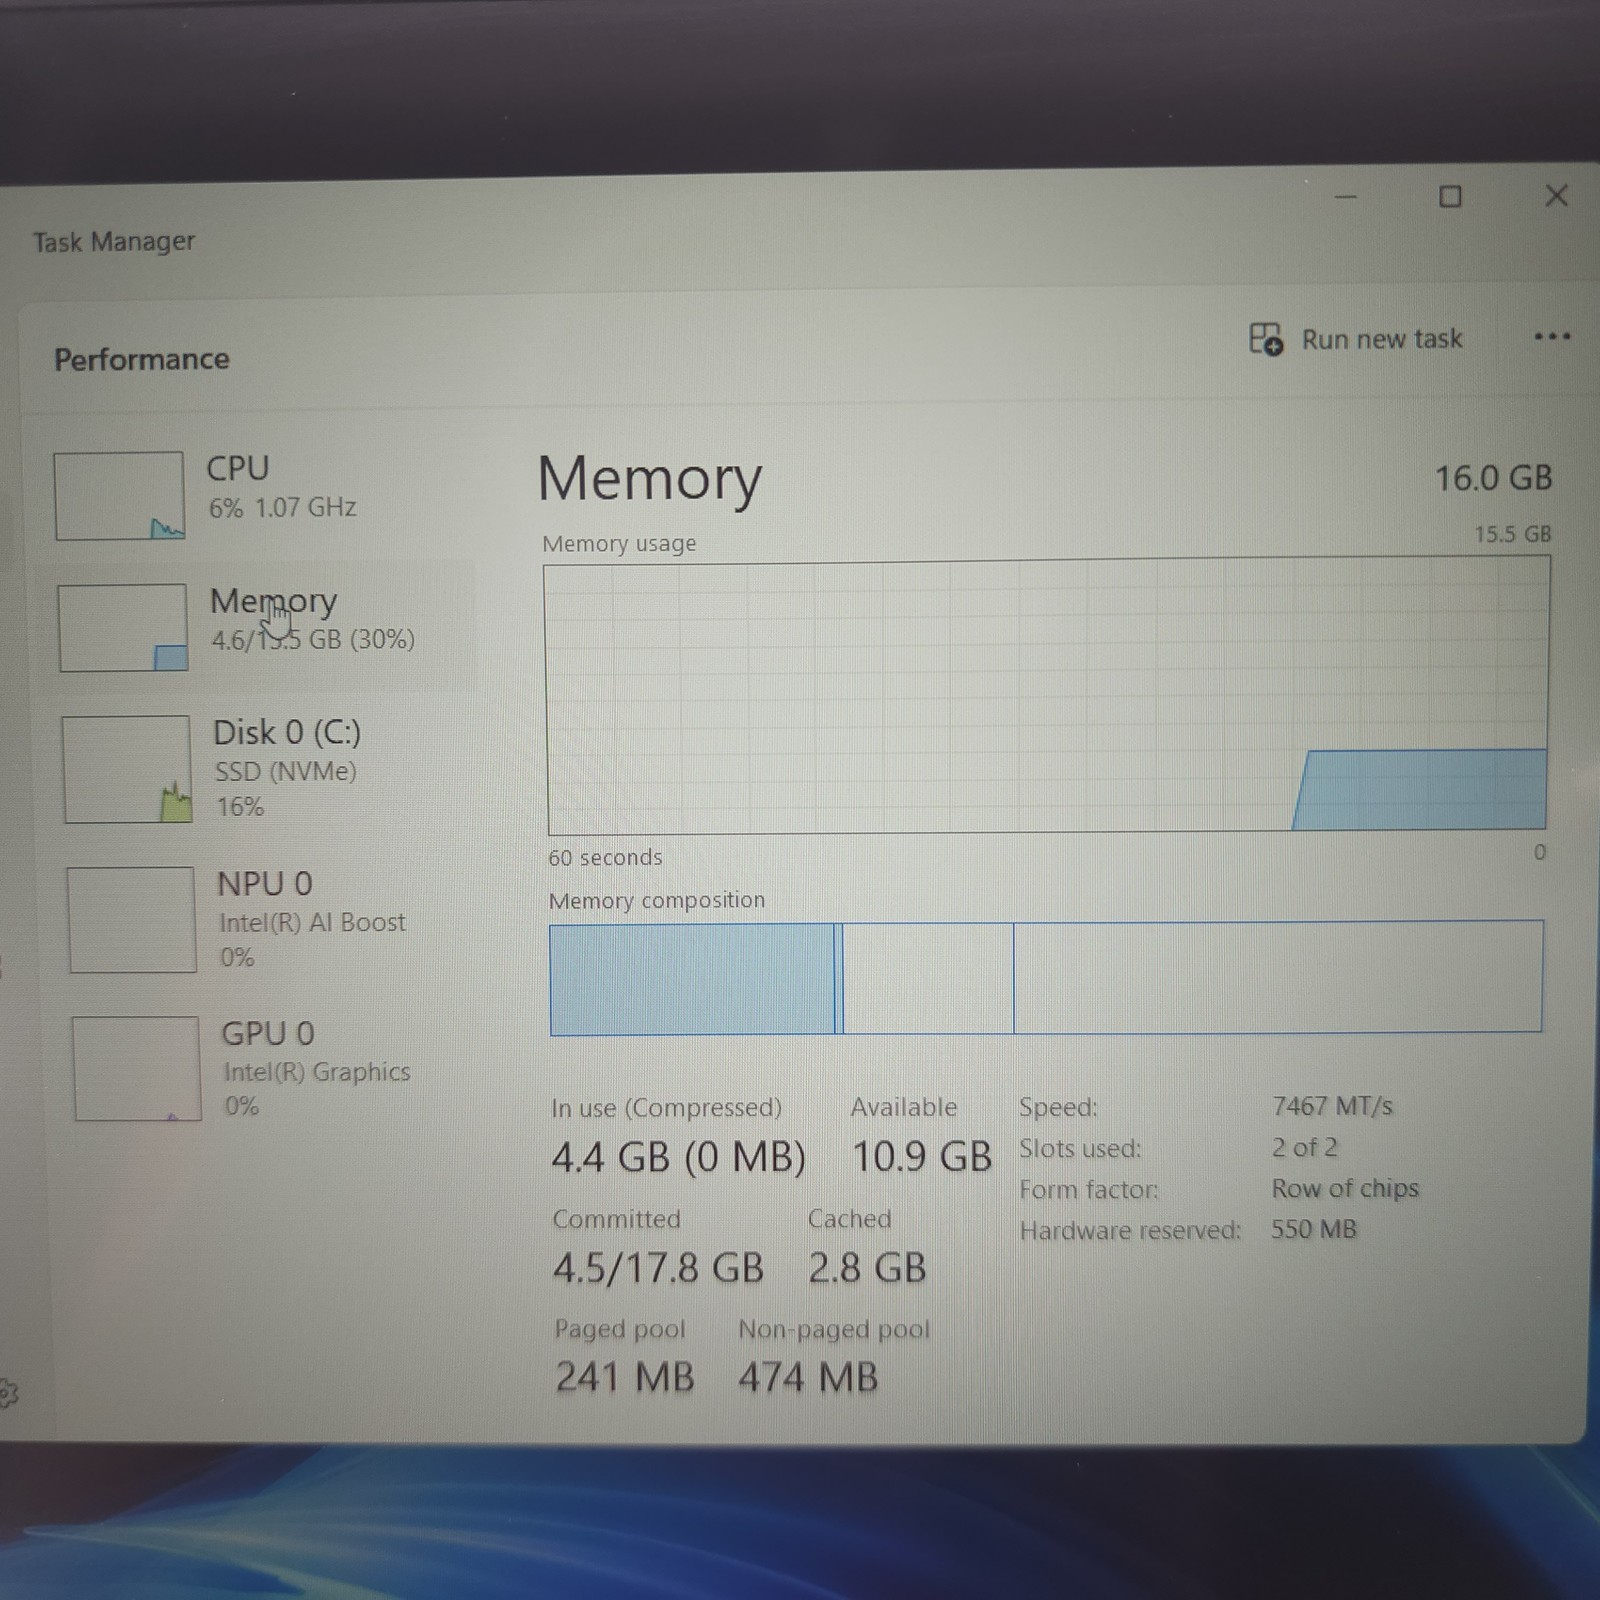
Task: Click the Disk 0 mini graph thumbnail
Action: tap(127, 769)
